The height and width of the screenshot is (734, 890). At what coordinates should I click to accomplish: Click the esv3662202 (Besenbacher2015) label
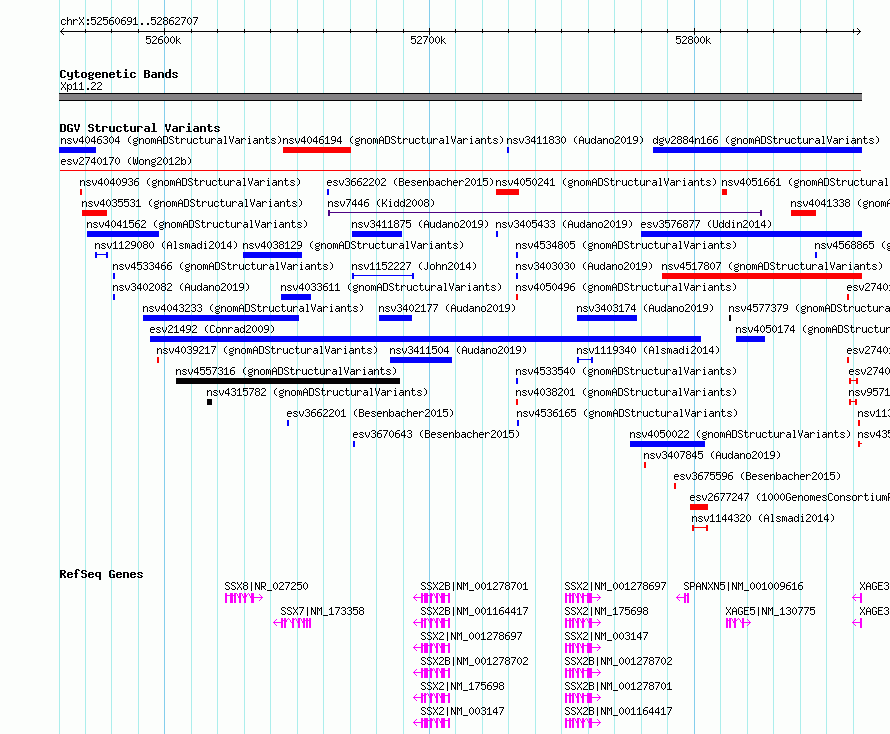(x=410, y=182)
